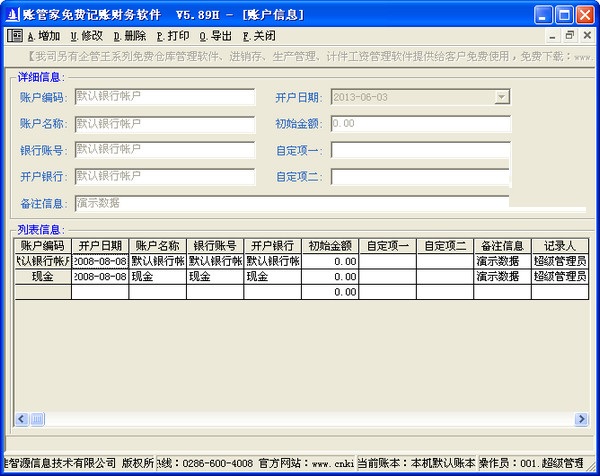
Task: Click the 开户银行 column header
Action: tap(272, 246)
